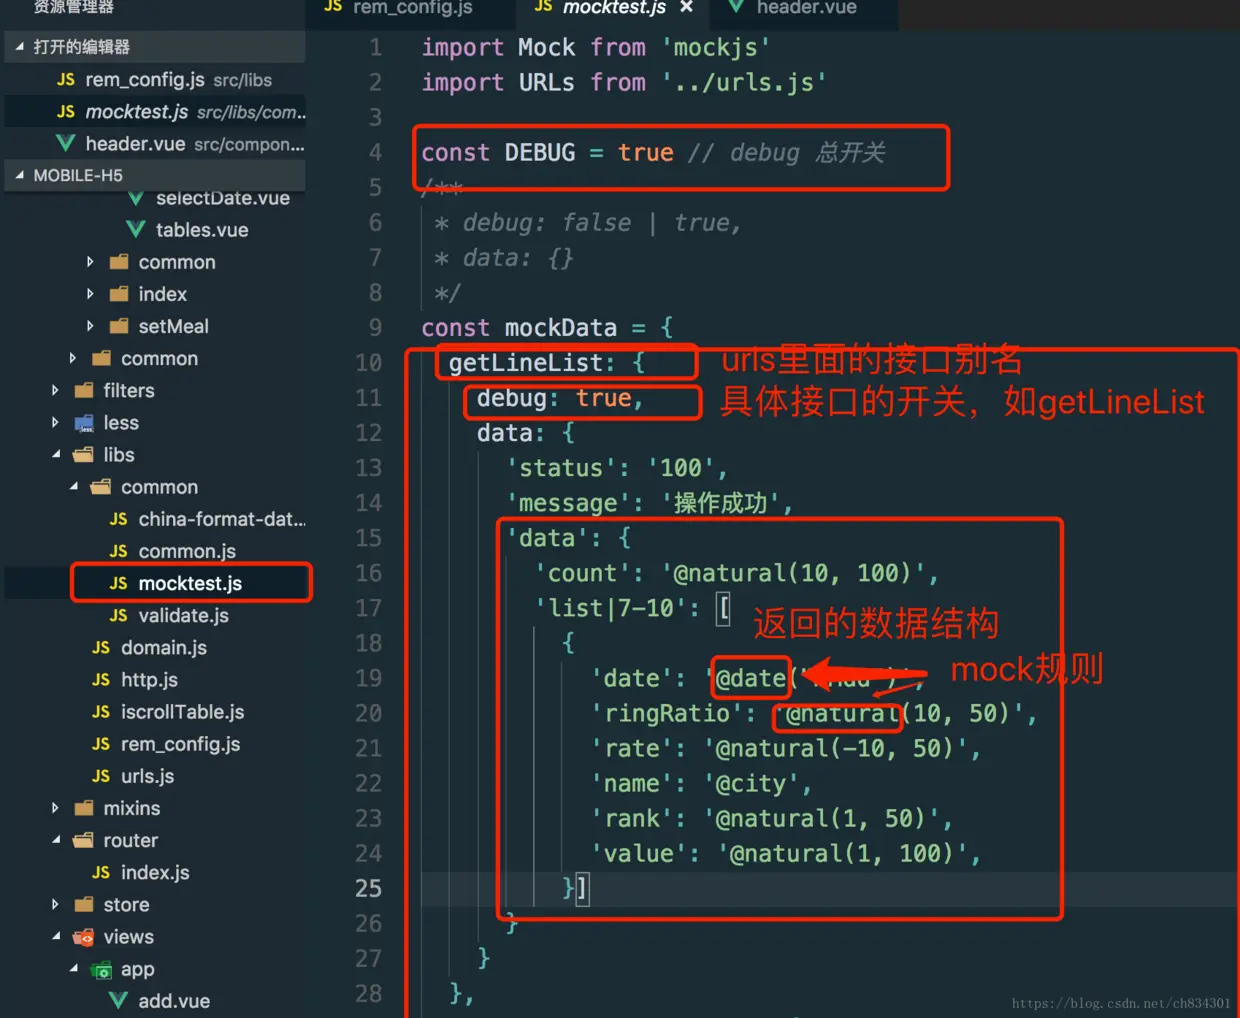Image resolution: width=1240 pixels, height=1018 pixels.
Task: Expand the index folder arrow
Action: point(90,294)
